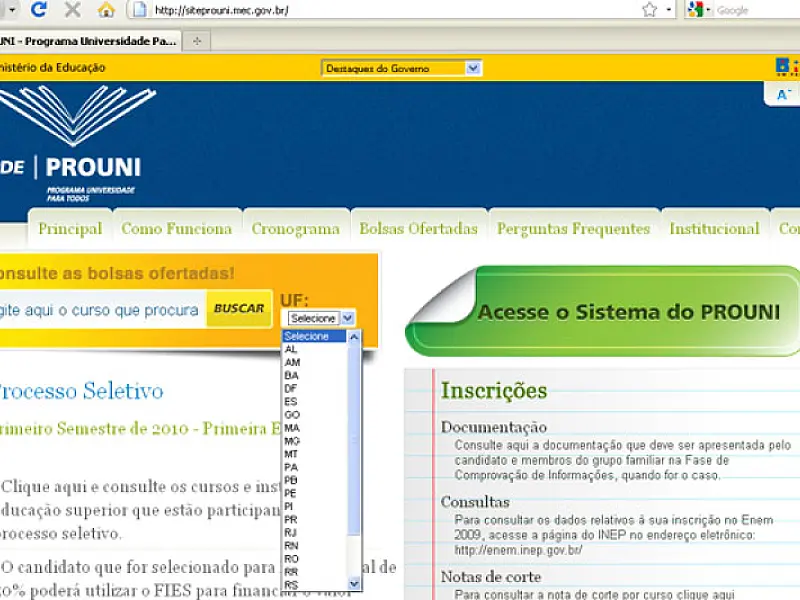
Task: Select RO in the UF list
Action: (x=315, y=559)
